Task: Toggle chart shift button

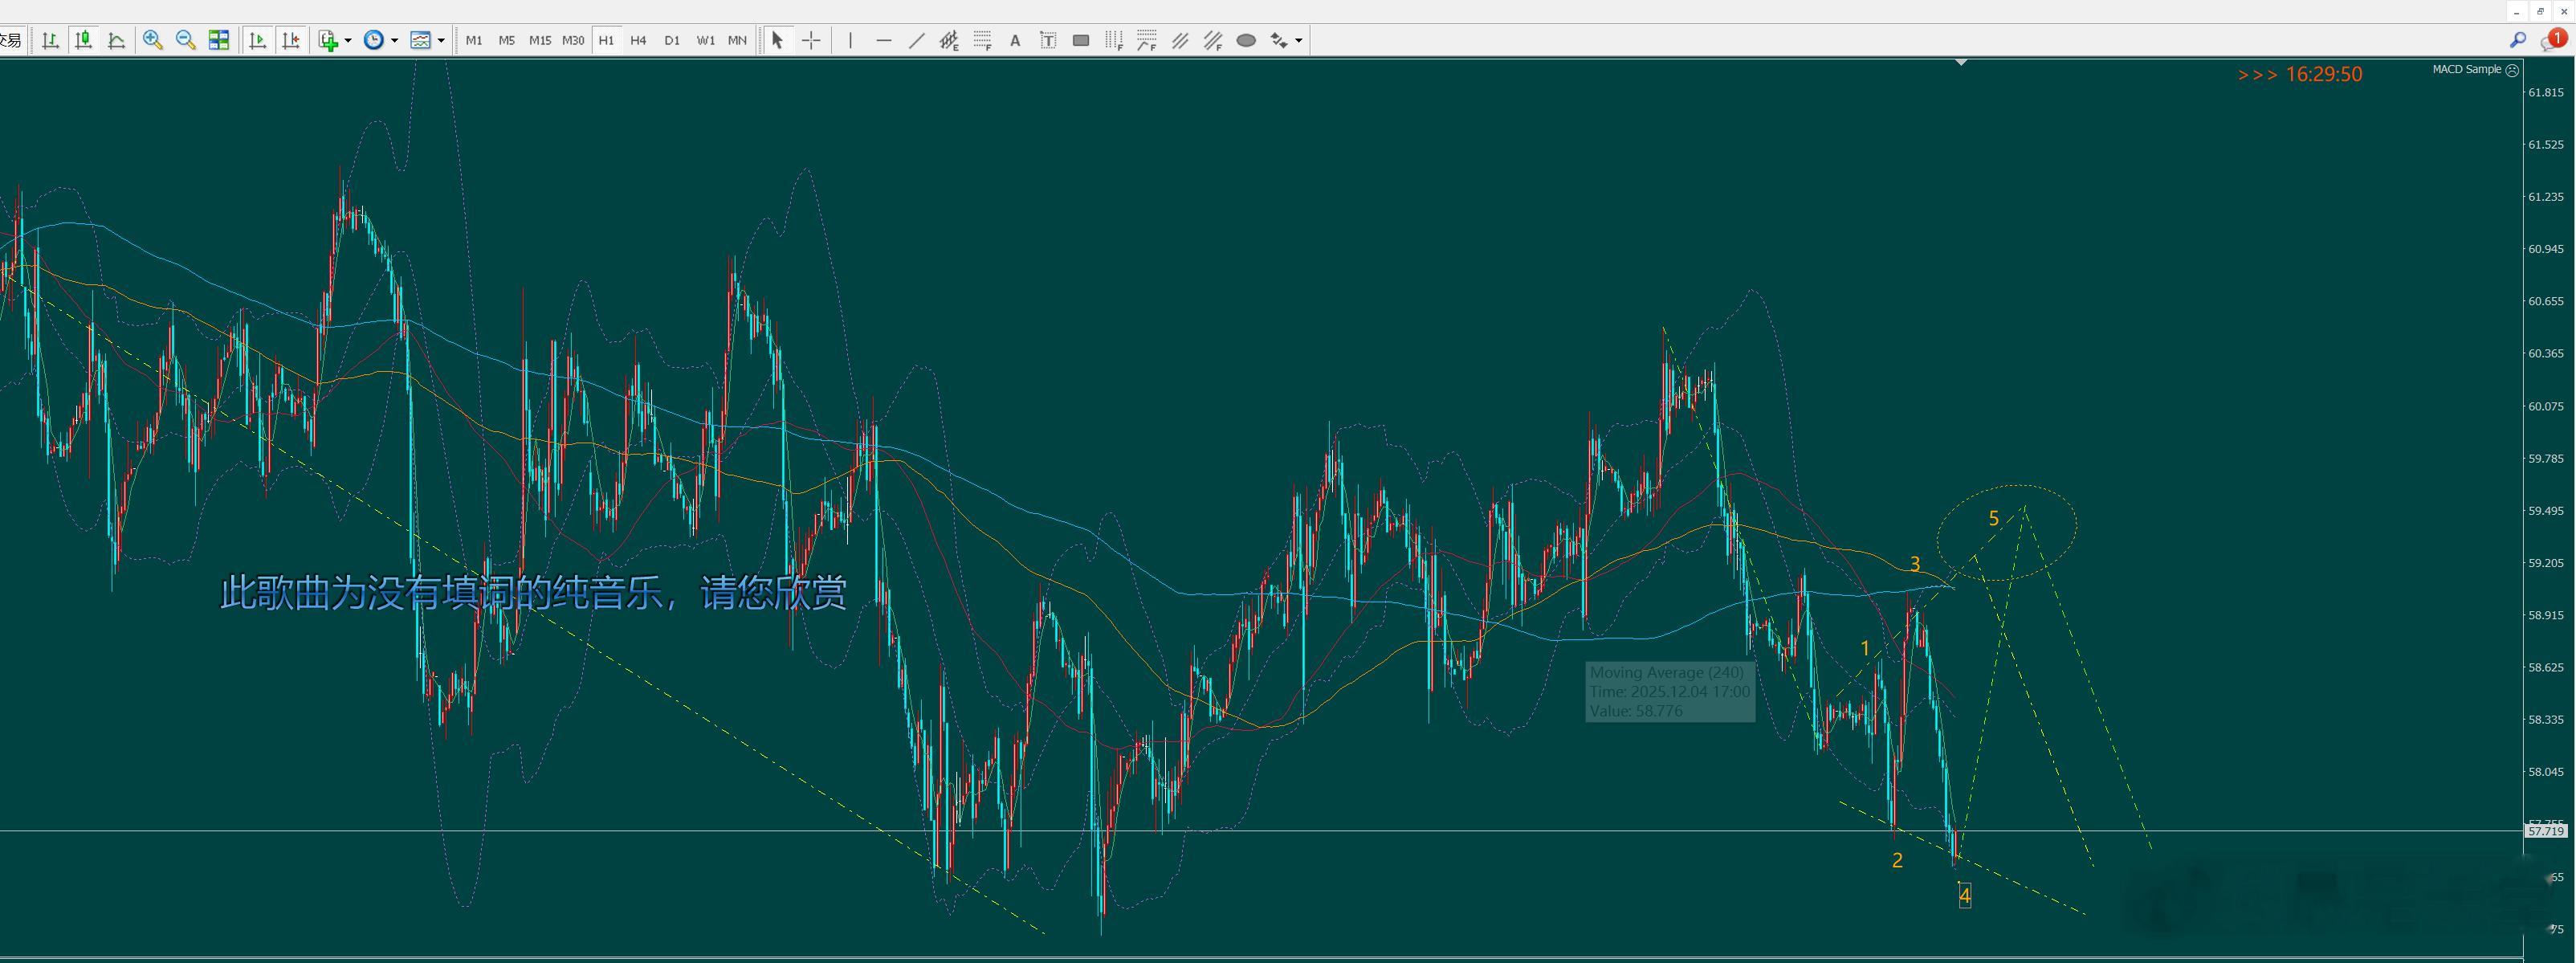Action: 291,40
